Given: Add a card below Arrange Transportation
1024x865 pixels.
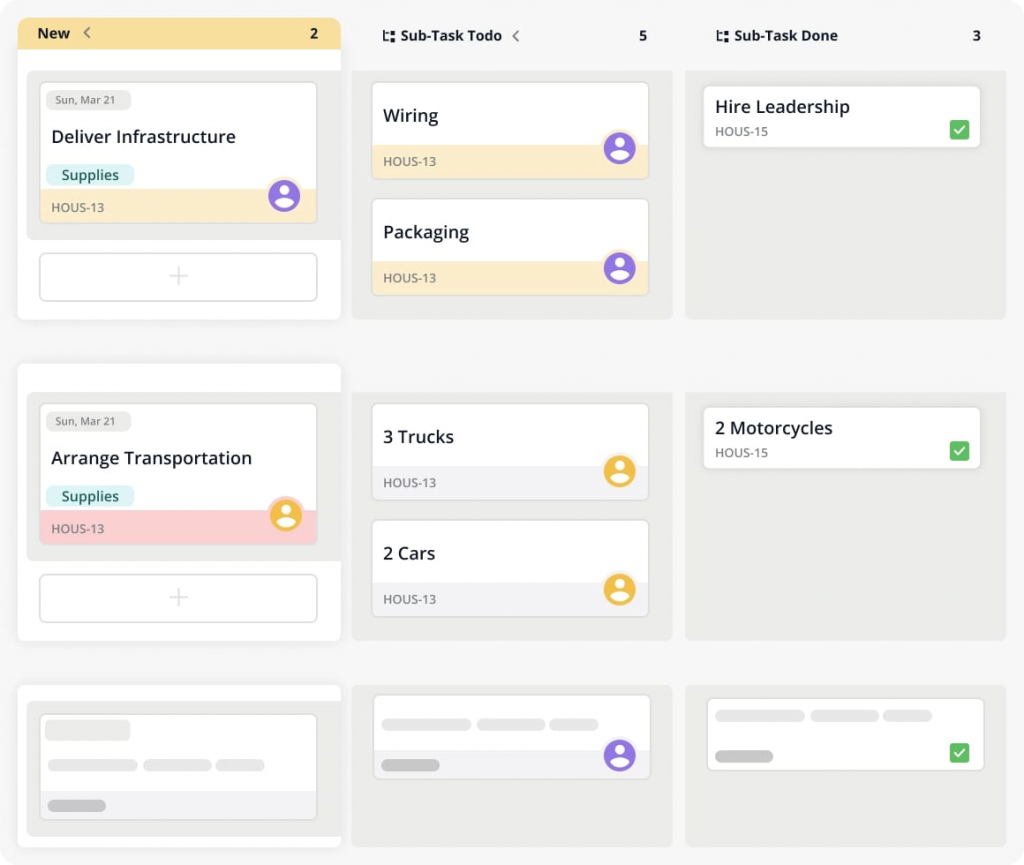Looking at the screenshot, I should 178,598.
